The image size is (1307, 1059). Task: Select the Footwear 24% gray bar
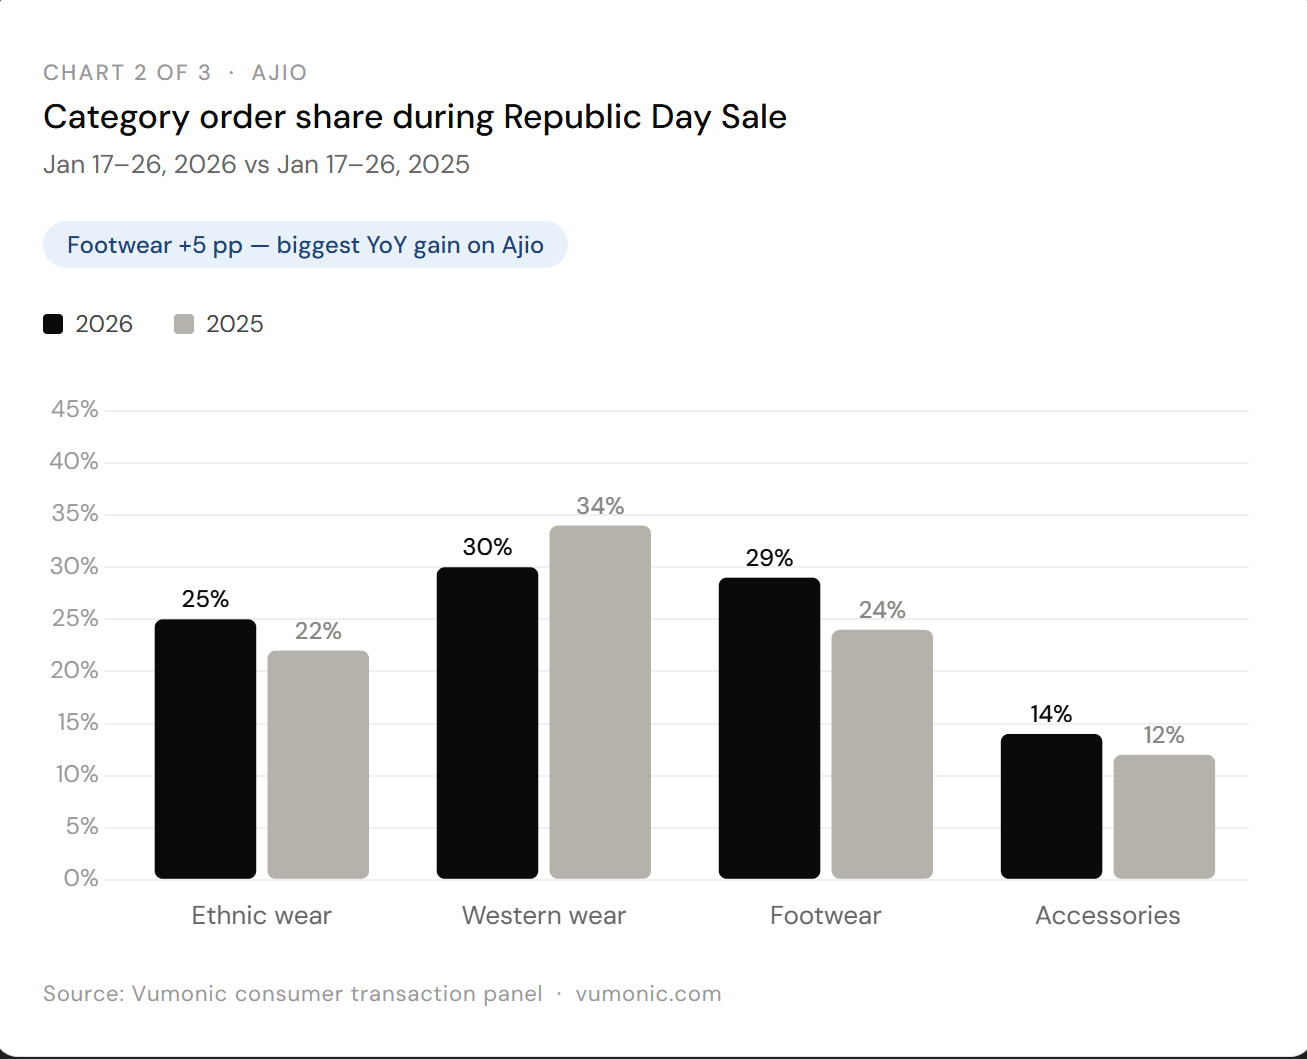(x=882, y=754)
